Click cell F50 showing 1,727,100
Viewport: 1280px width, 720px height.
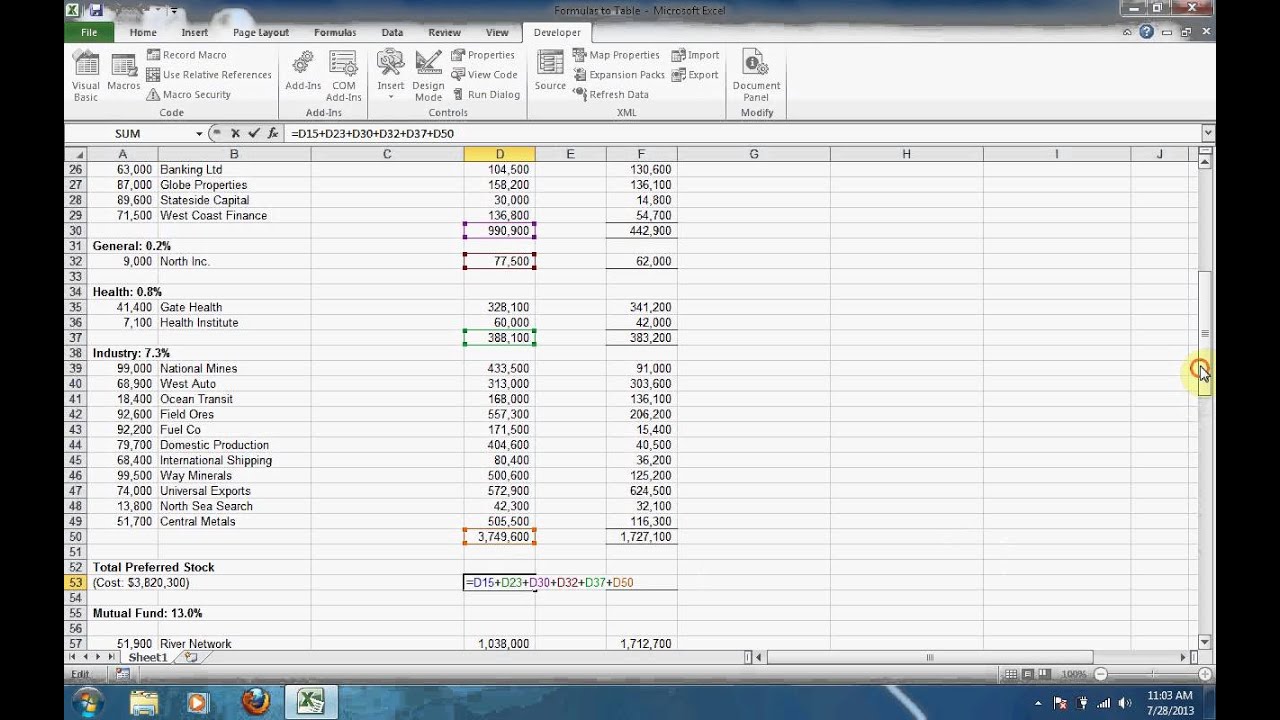641,537
